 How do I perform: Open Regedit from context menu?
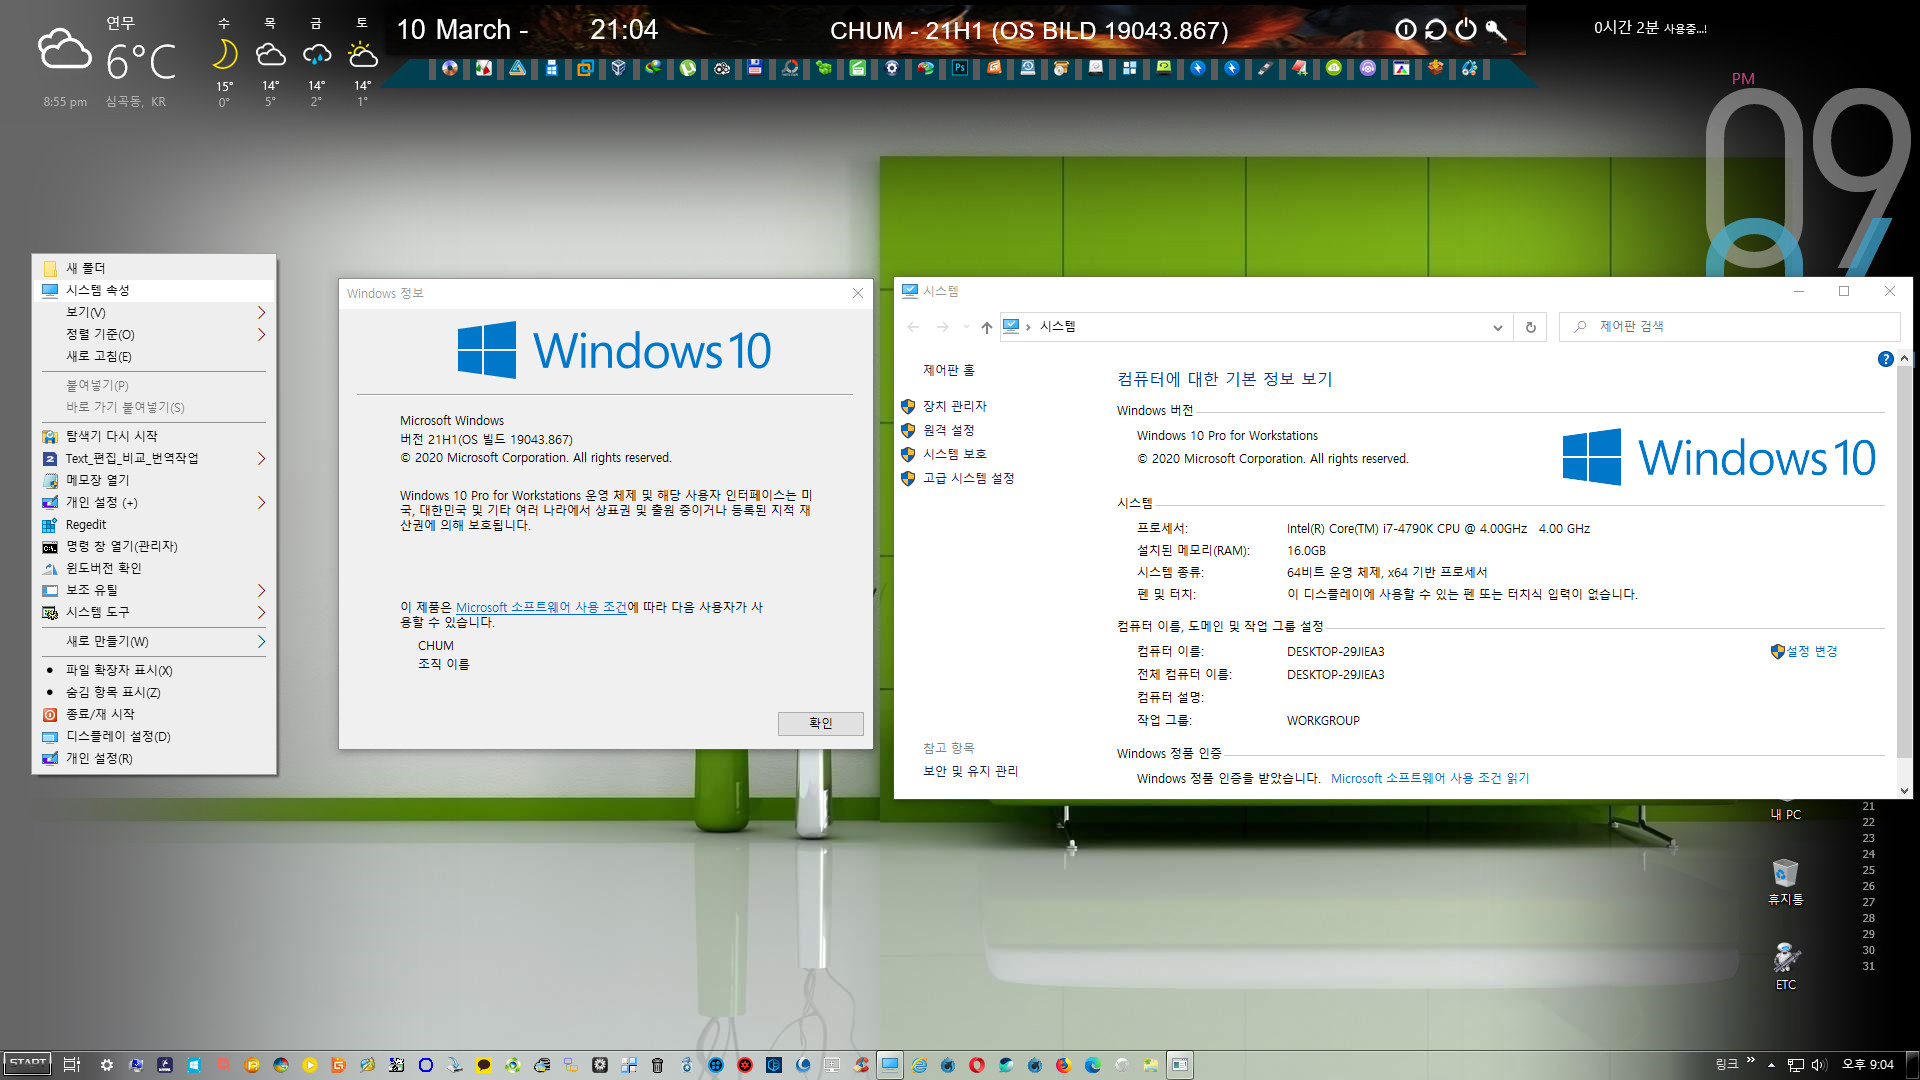tap(154, 524)
